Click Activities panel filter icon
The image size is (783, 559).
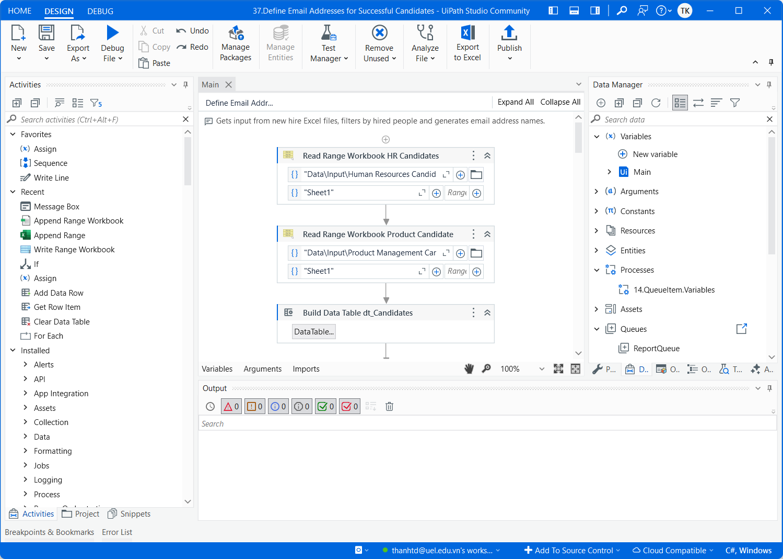point(96,103)
